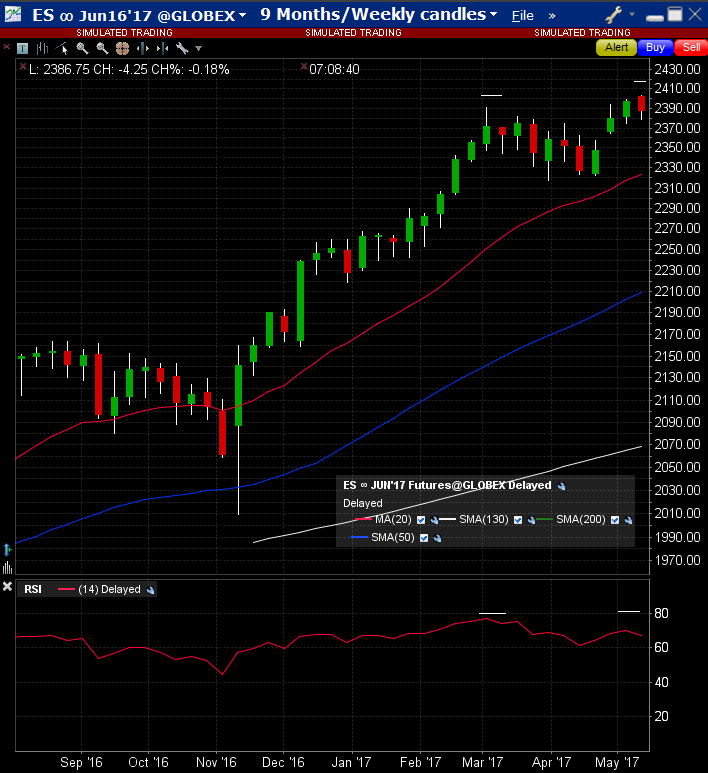Close the RSI panel
Screen dimensions: 708x773
pos(8,587)
